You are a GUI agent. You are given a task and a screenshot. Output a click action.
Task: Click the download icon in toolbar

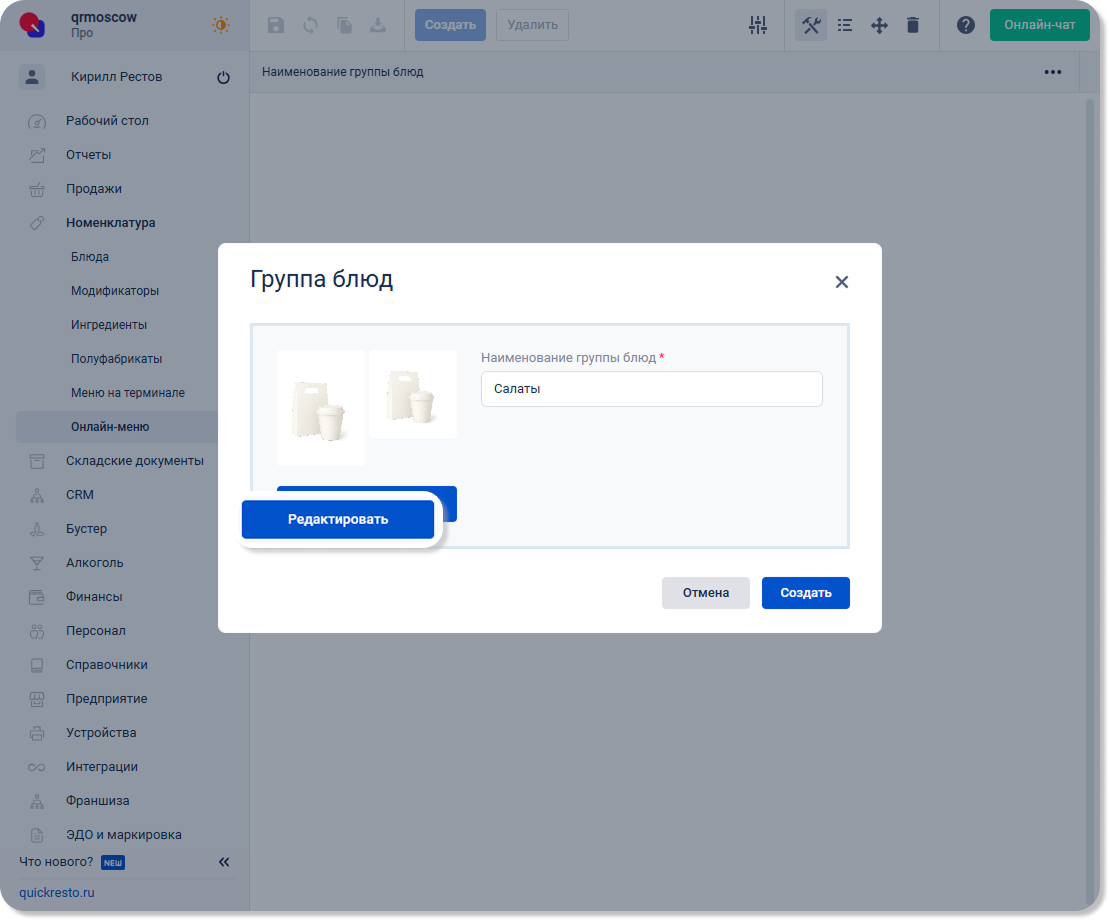[378, 25]
